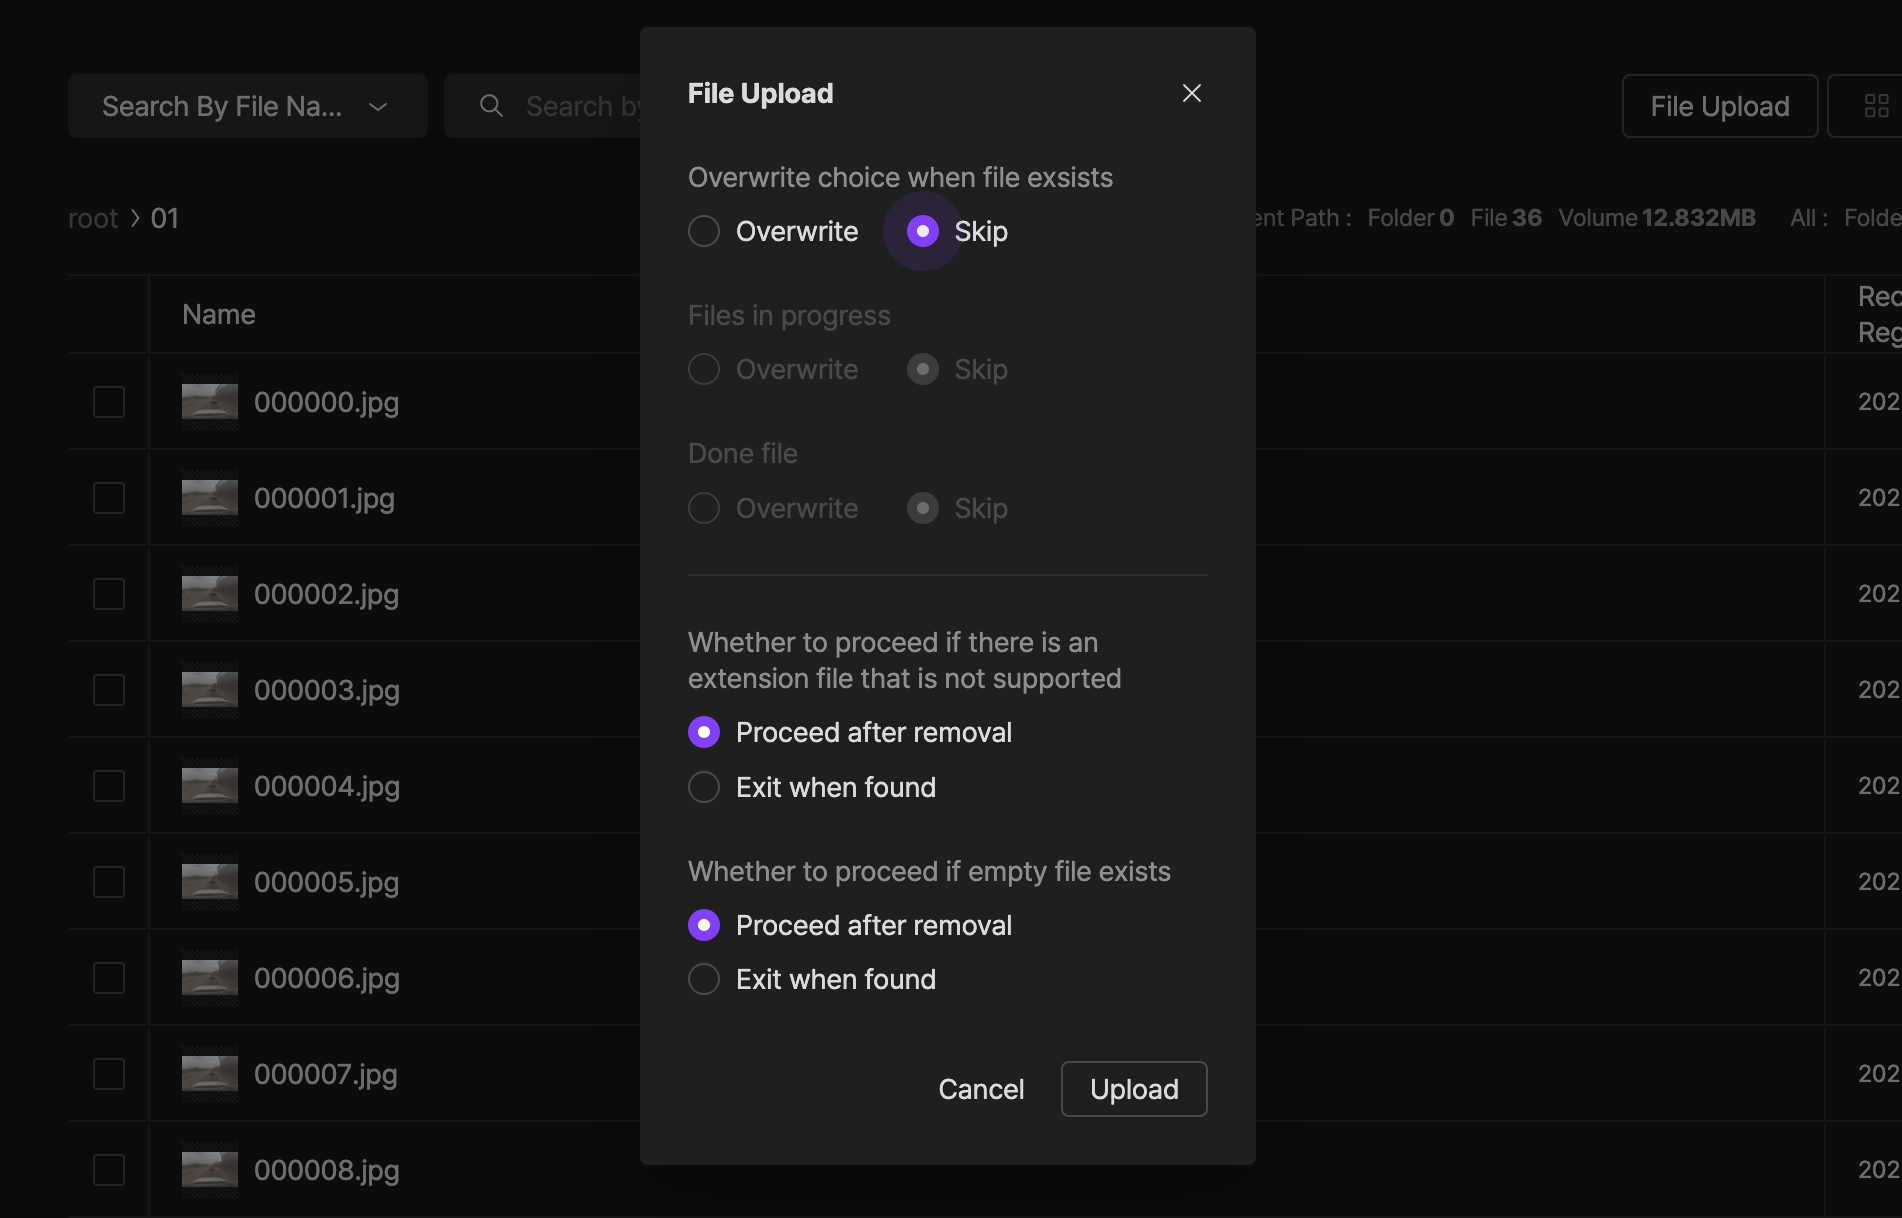
Task: Open thumbnail of 000004.jpg
Action: [x=210, y=786]
